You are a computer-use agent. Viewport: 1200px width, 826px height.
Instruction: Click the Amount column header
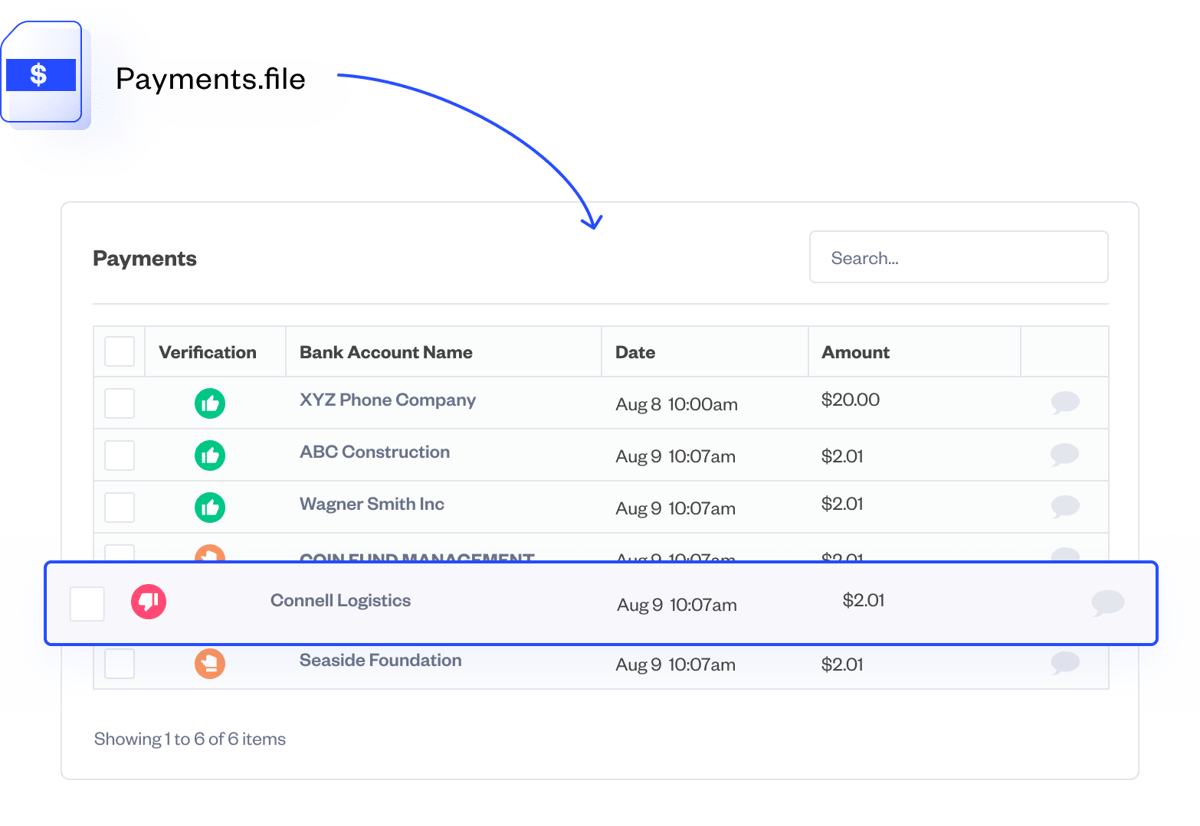[855, 351]
